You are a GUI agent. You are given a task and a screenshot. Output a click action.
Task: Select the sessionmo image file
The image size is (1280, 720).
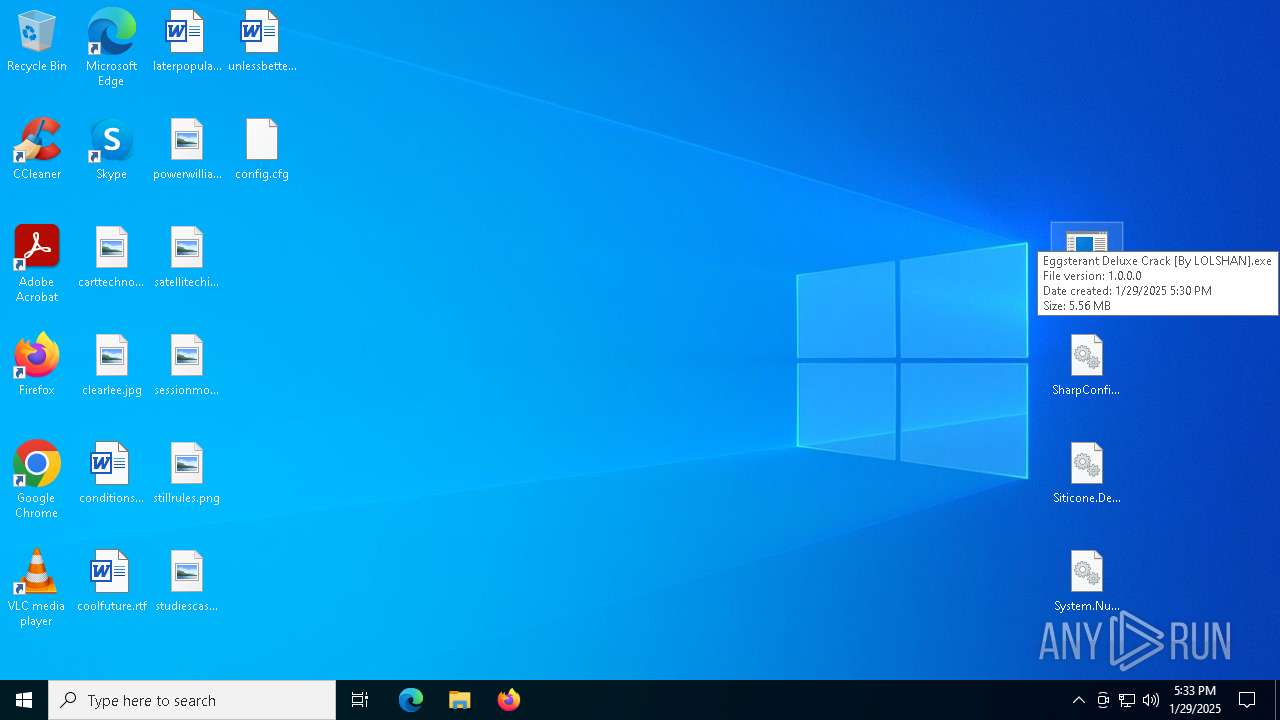pos(187,365)
